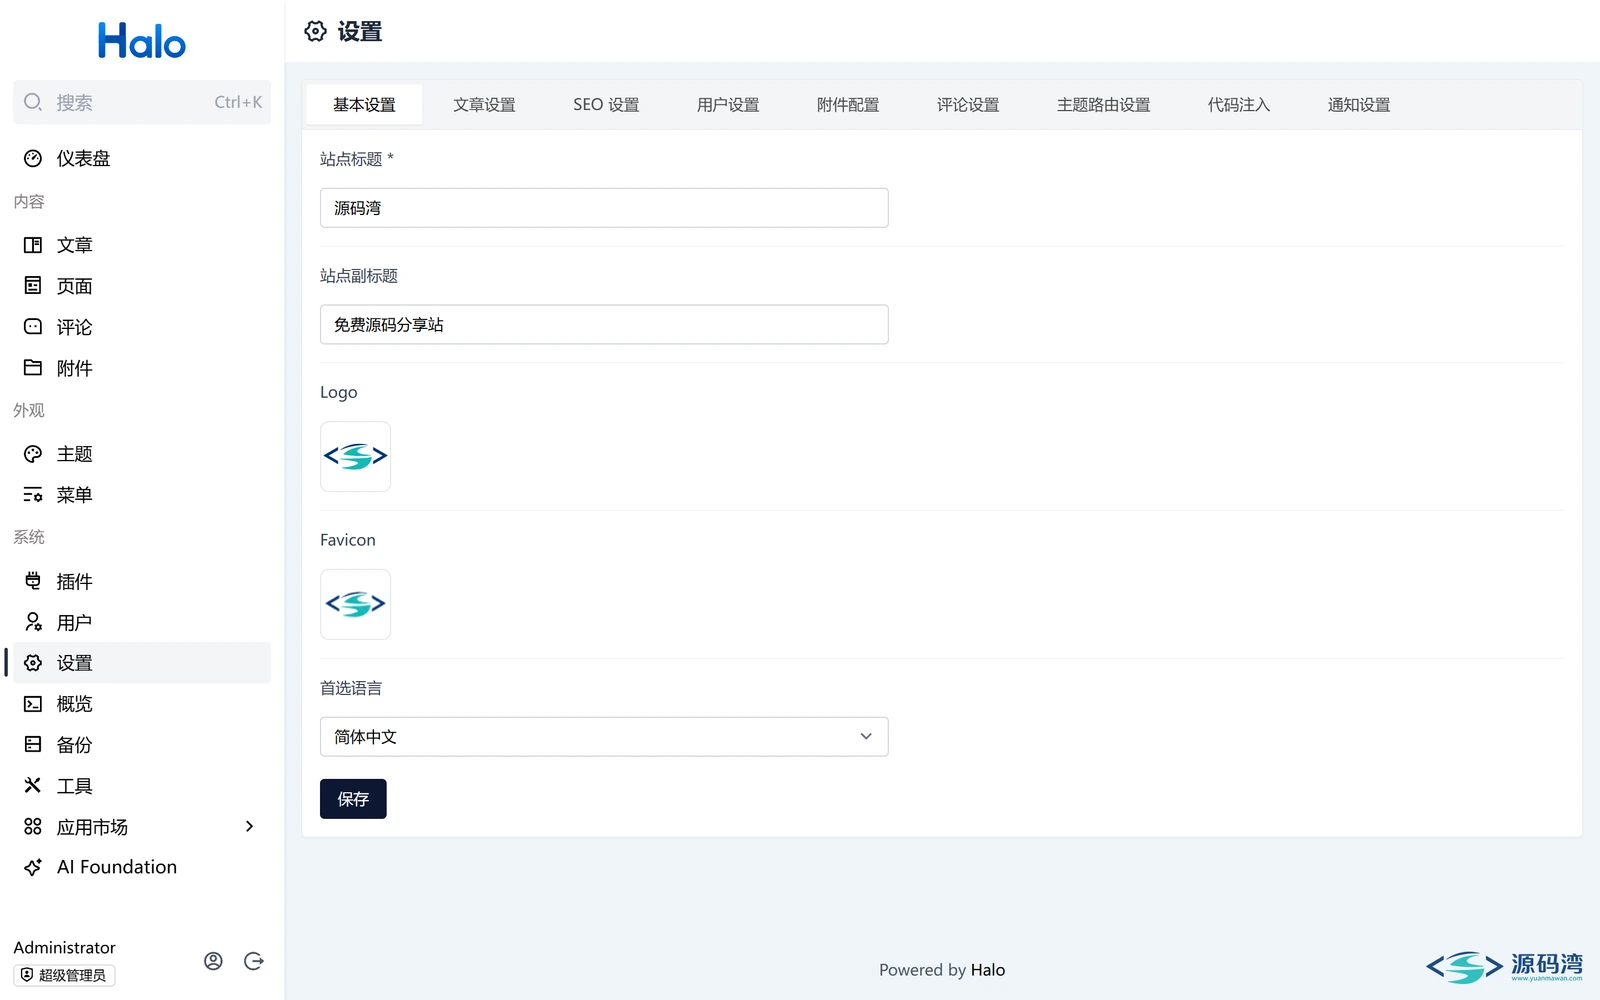Click the 备份 backup icon
The height and width of the screenshot is (1000, 1600).
pos(33,745)
